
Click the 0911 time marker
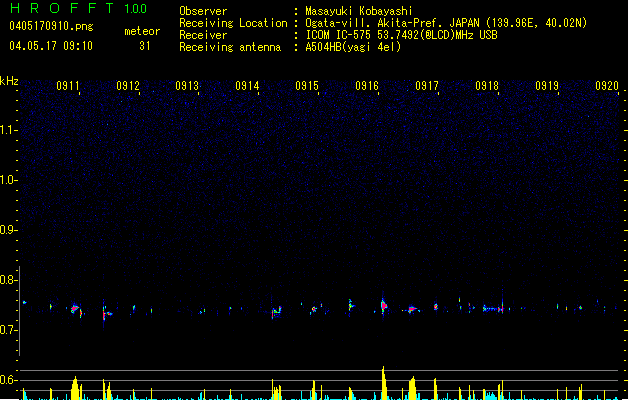pos(67,86)
